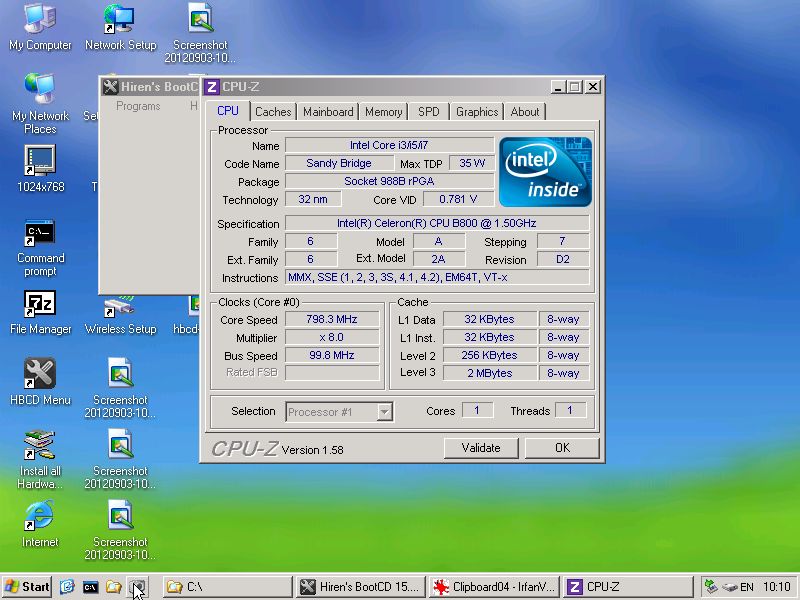Launch Install all Hardware shortcut
Image resolution: width=800 pixels, height=600 pixels.
tap(40, 459)
